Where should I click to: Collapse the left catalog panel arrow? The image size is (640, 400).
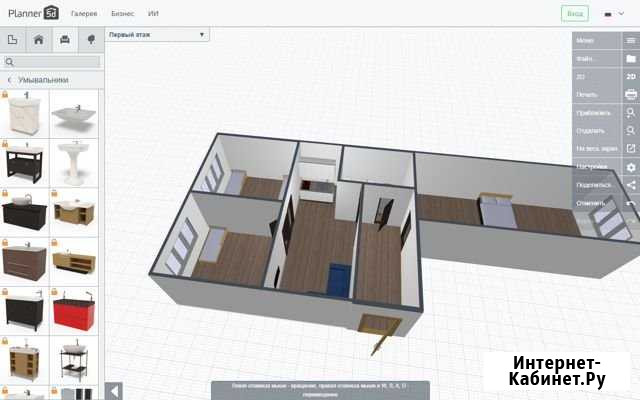114,391
